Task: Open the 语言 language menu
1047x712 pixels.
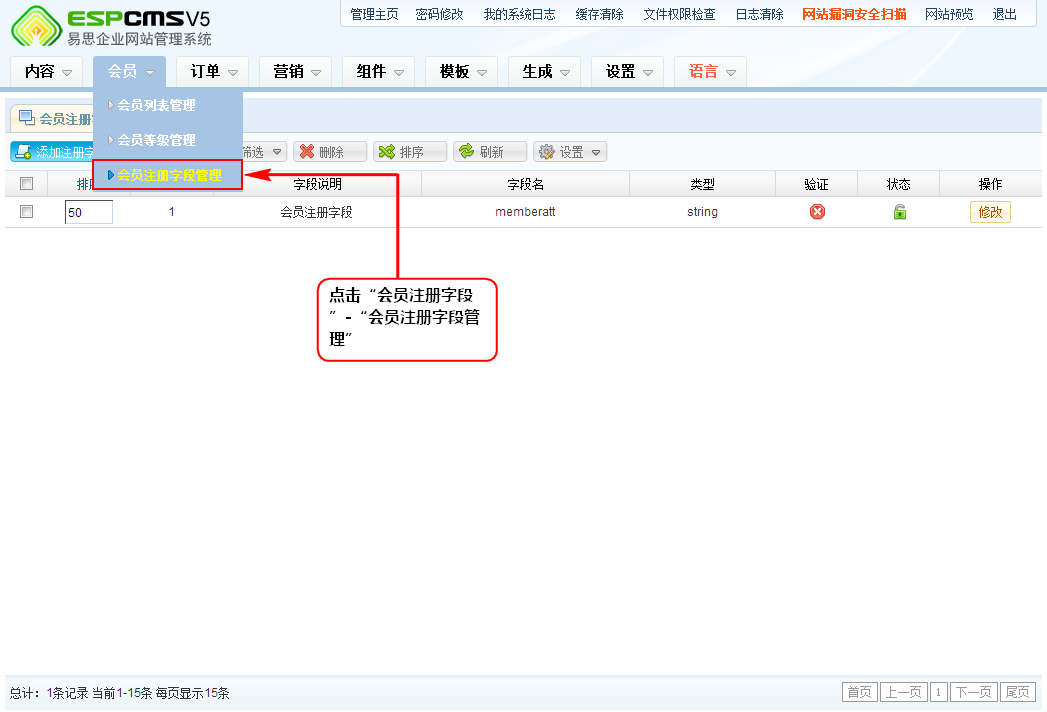Action: 711,72
